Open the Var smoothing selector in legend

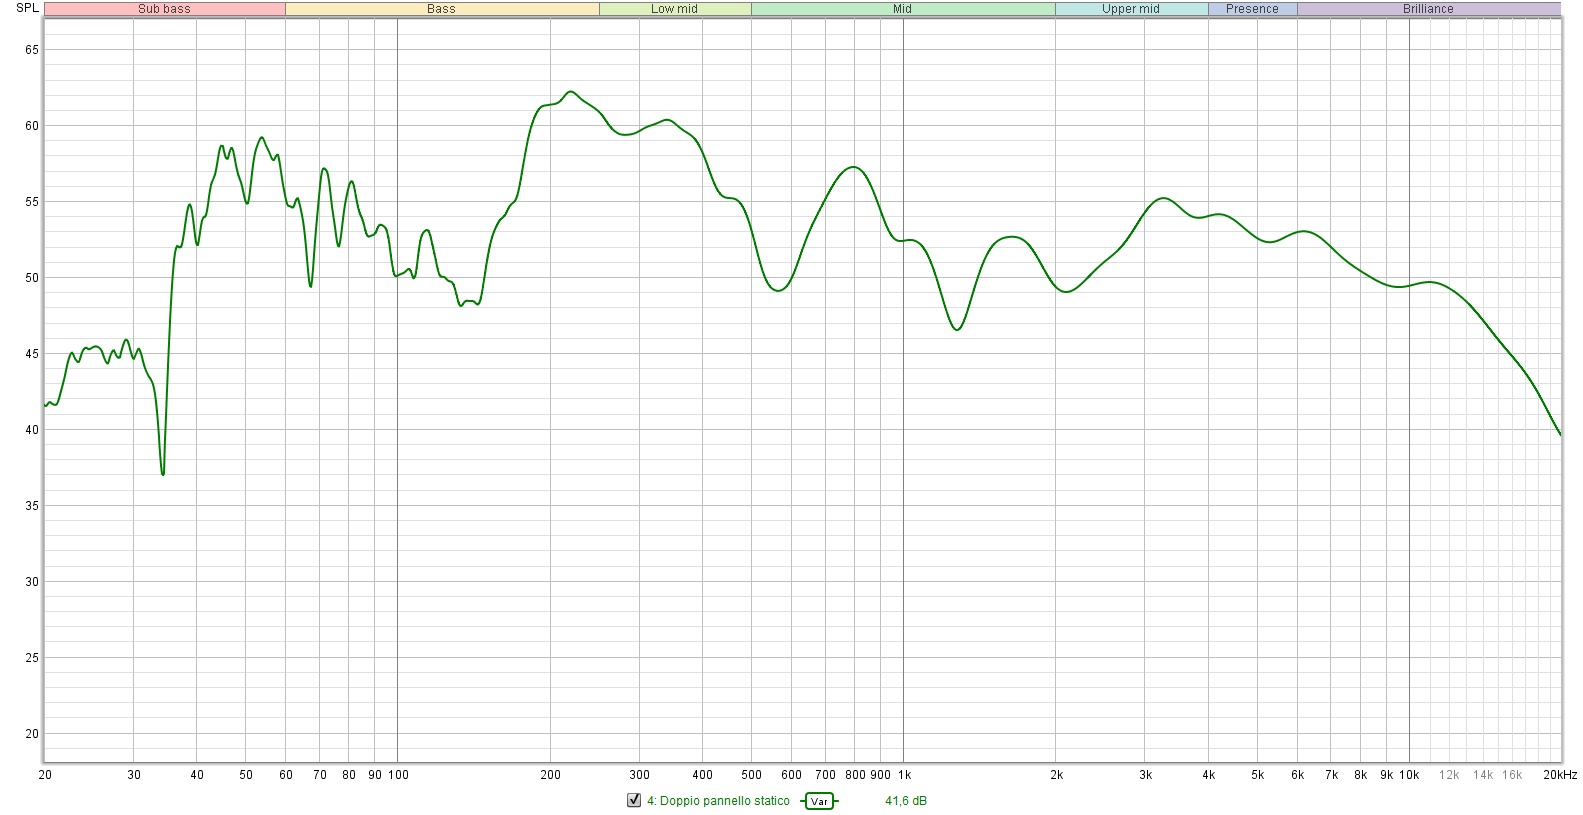pyautogui.click(x=819, y=801)
